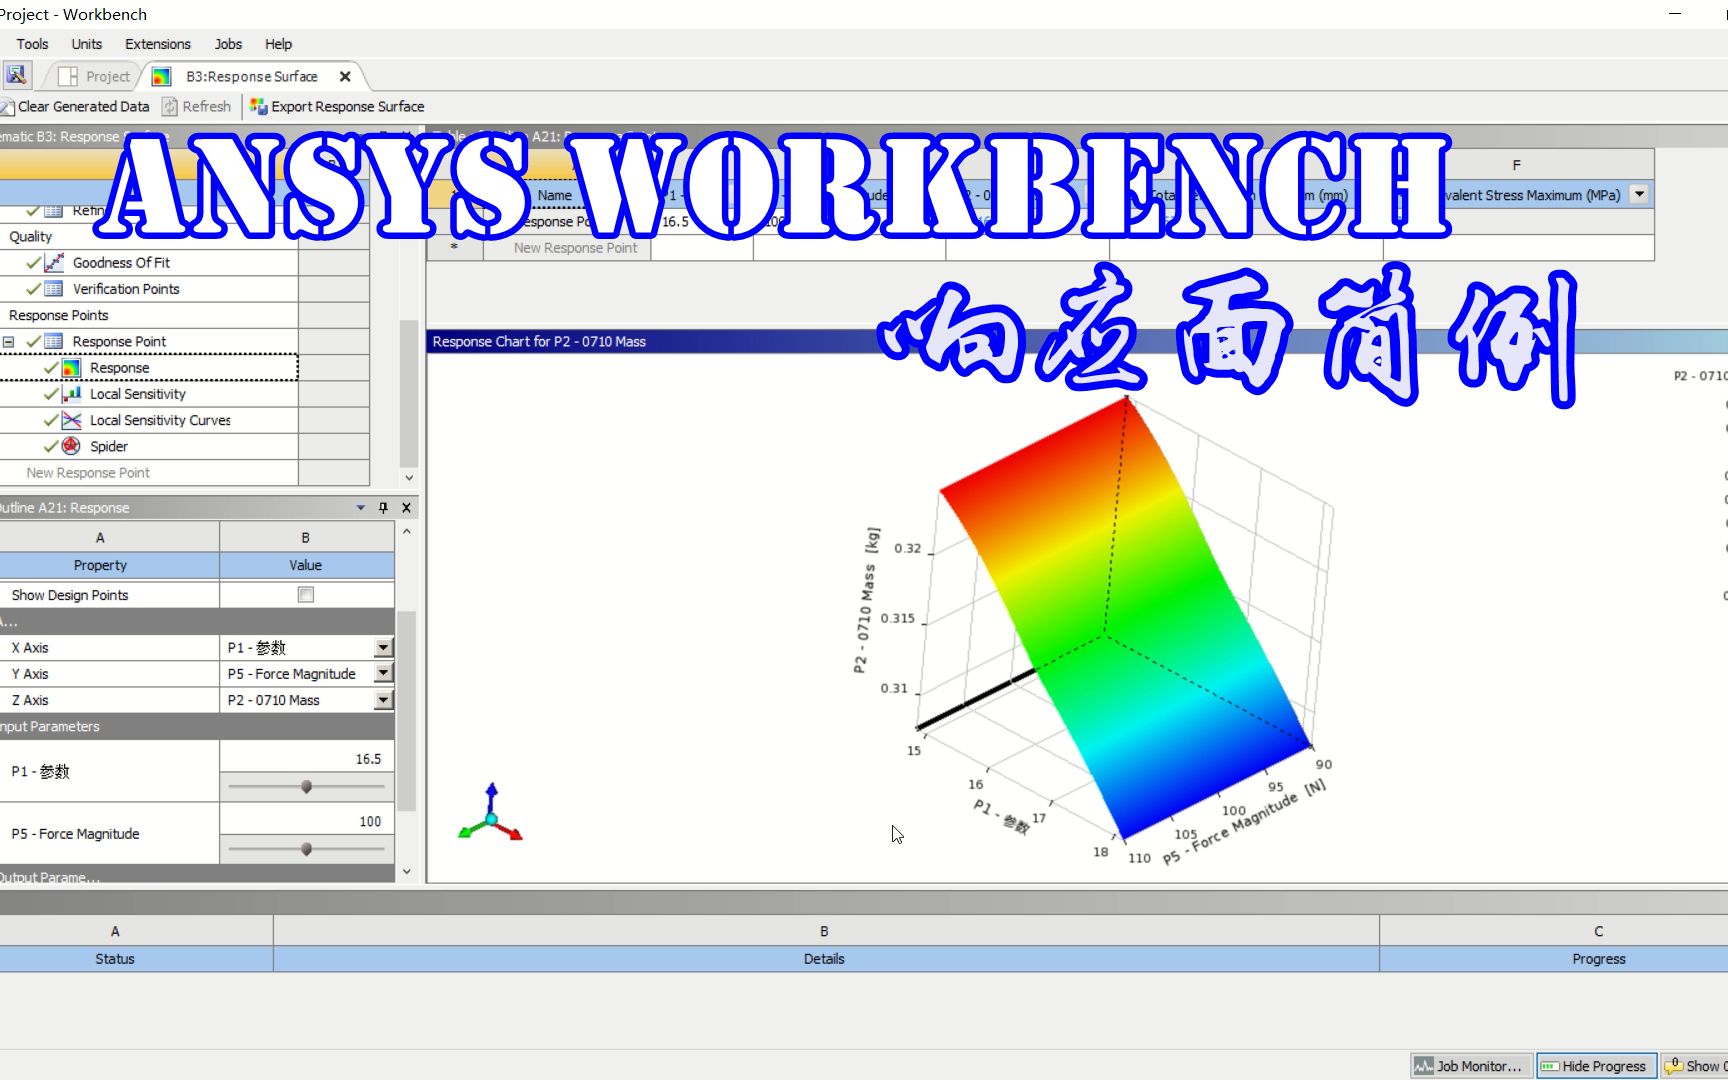1728x1080 pixels.
Task: Switch to B3:Response Surface tab
Action: point(252,77)
